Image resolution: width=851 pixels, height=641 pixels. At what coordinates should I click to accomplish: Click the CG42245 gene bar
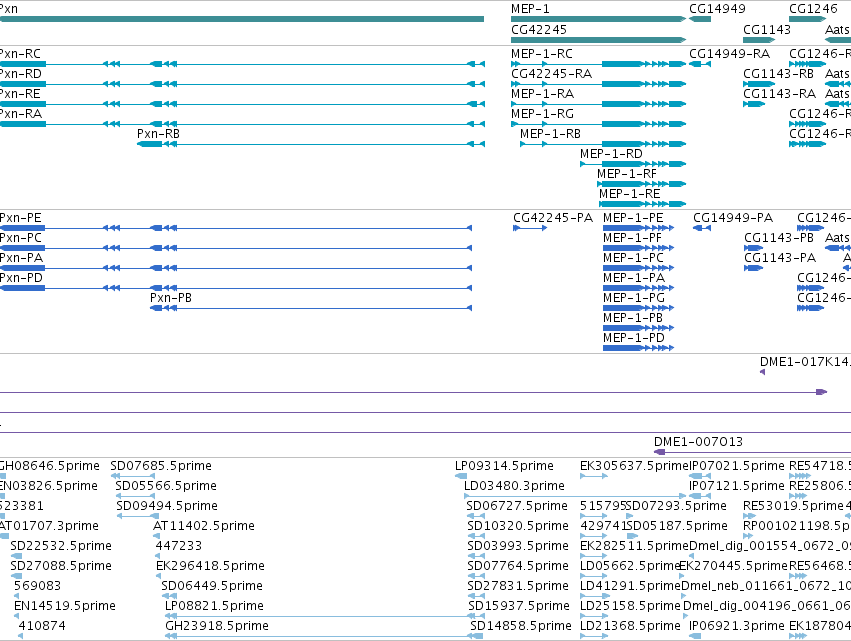pos(598,40)
